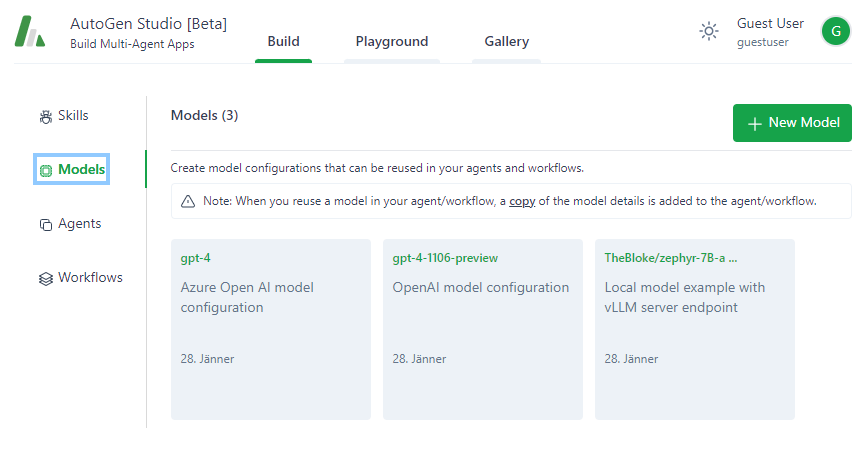Click the AutoGen Studio logo icon

[31, 32]
